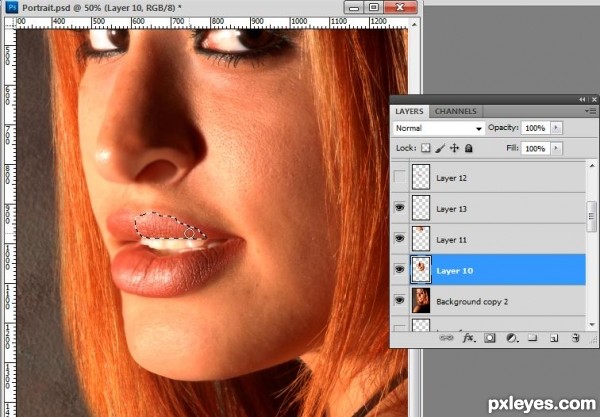Click the Fill 100% value field
This screenshot has height=417, width=600.
click(535, 148)
